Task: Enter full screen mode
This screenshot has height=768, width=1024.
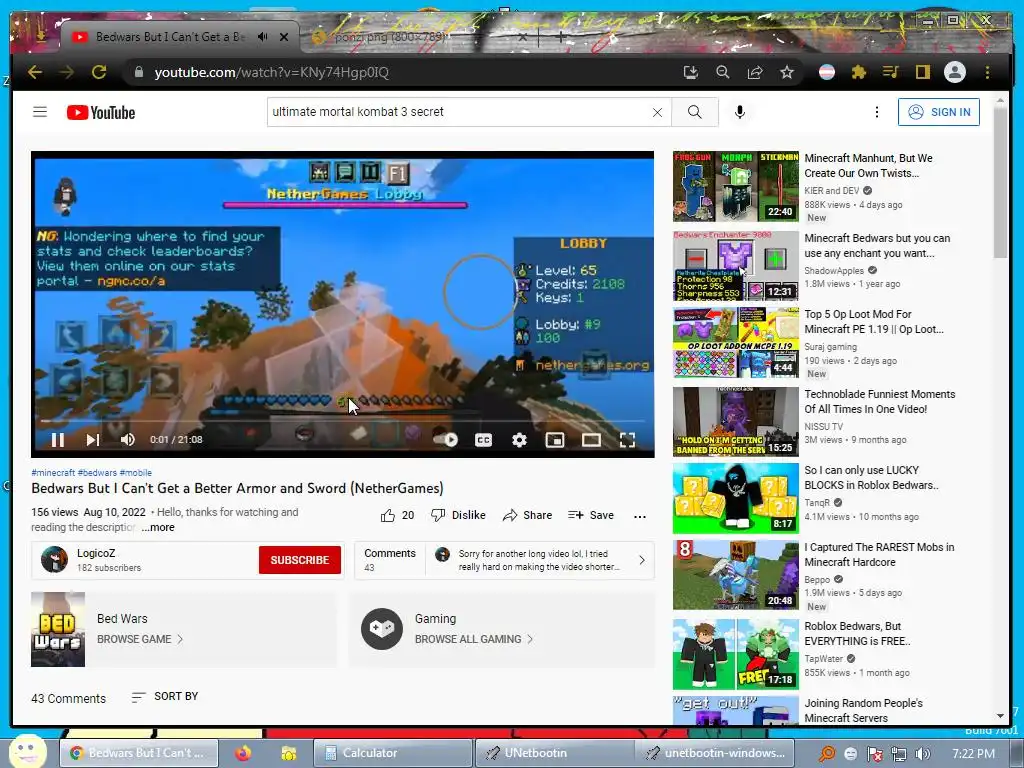Action: coord(627,440)
